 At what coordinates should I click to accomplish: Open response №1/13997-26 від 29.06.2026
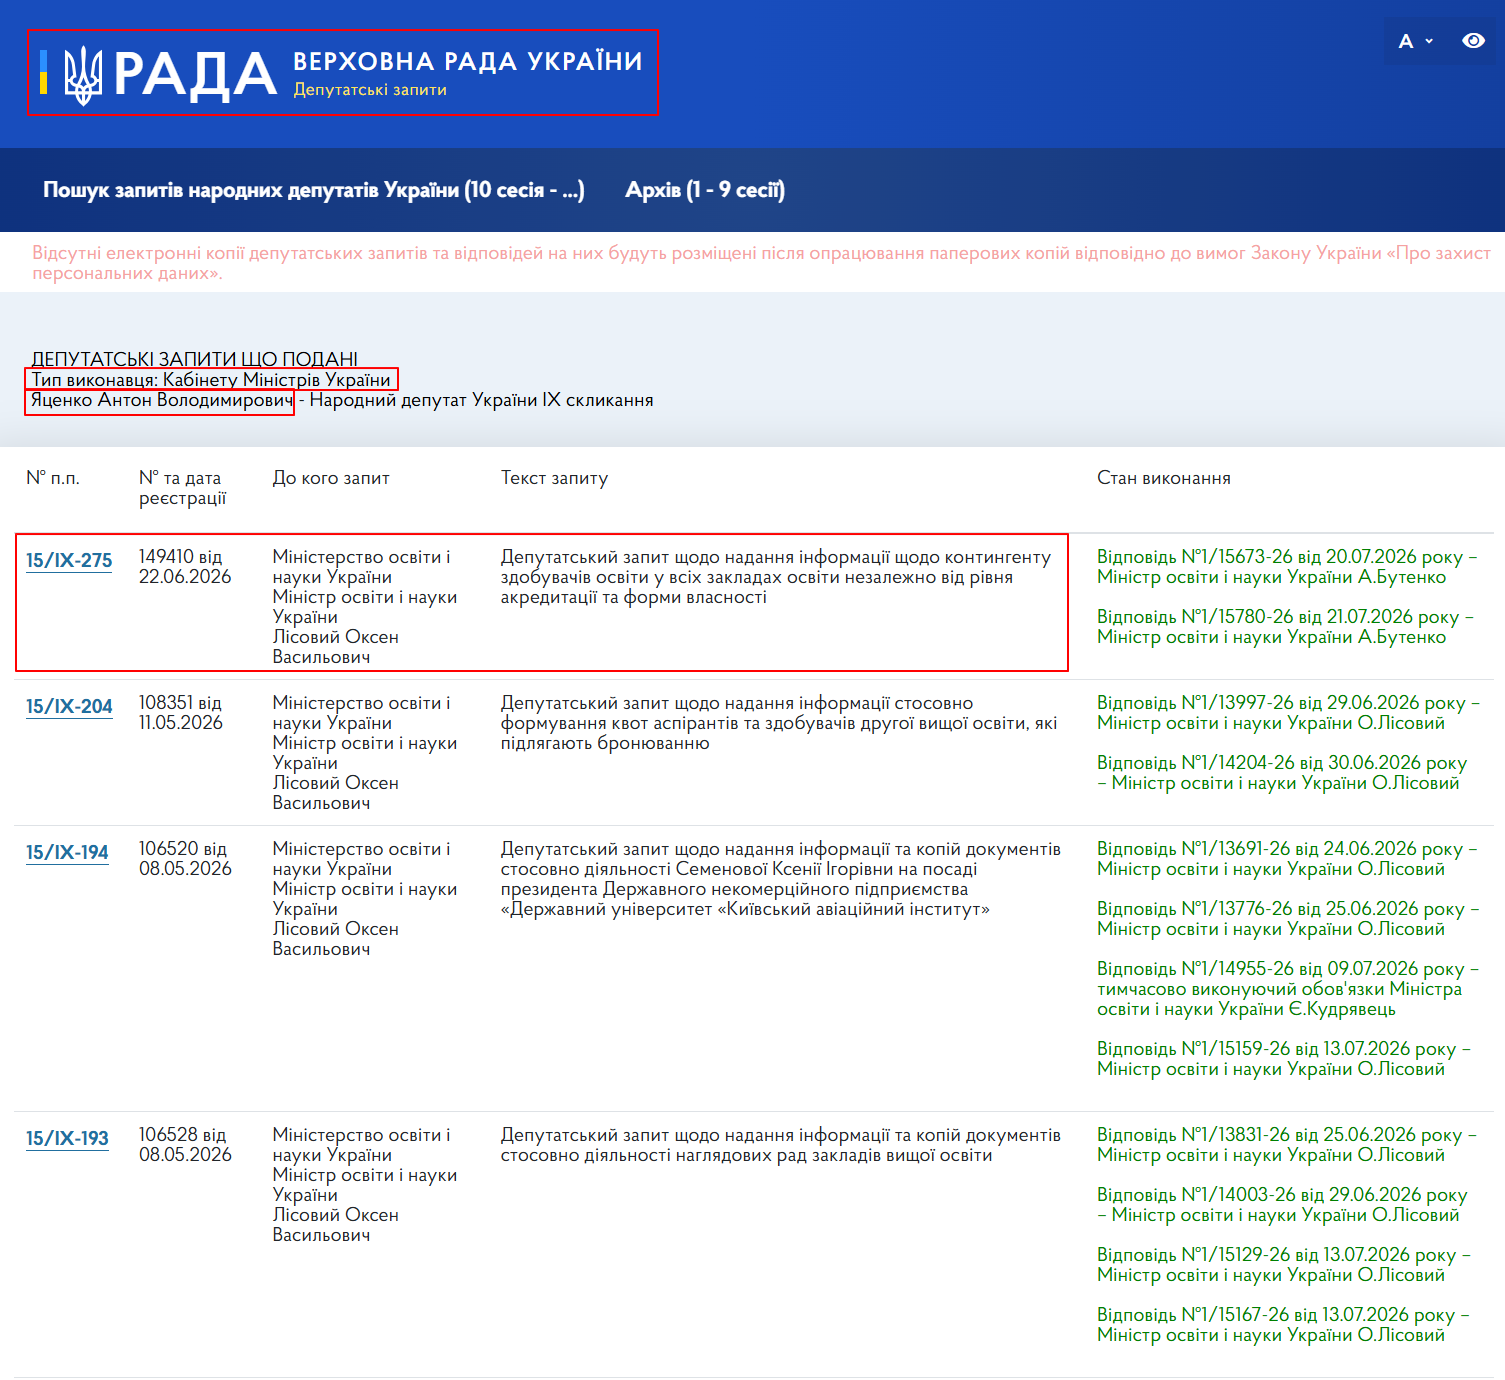click(x=1288, y=713)
